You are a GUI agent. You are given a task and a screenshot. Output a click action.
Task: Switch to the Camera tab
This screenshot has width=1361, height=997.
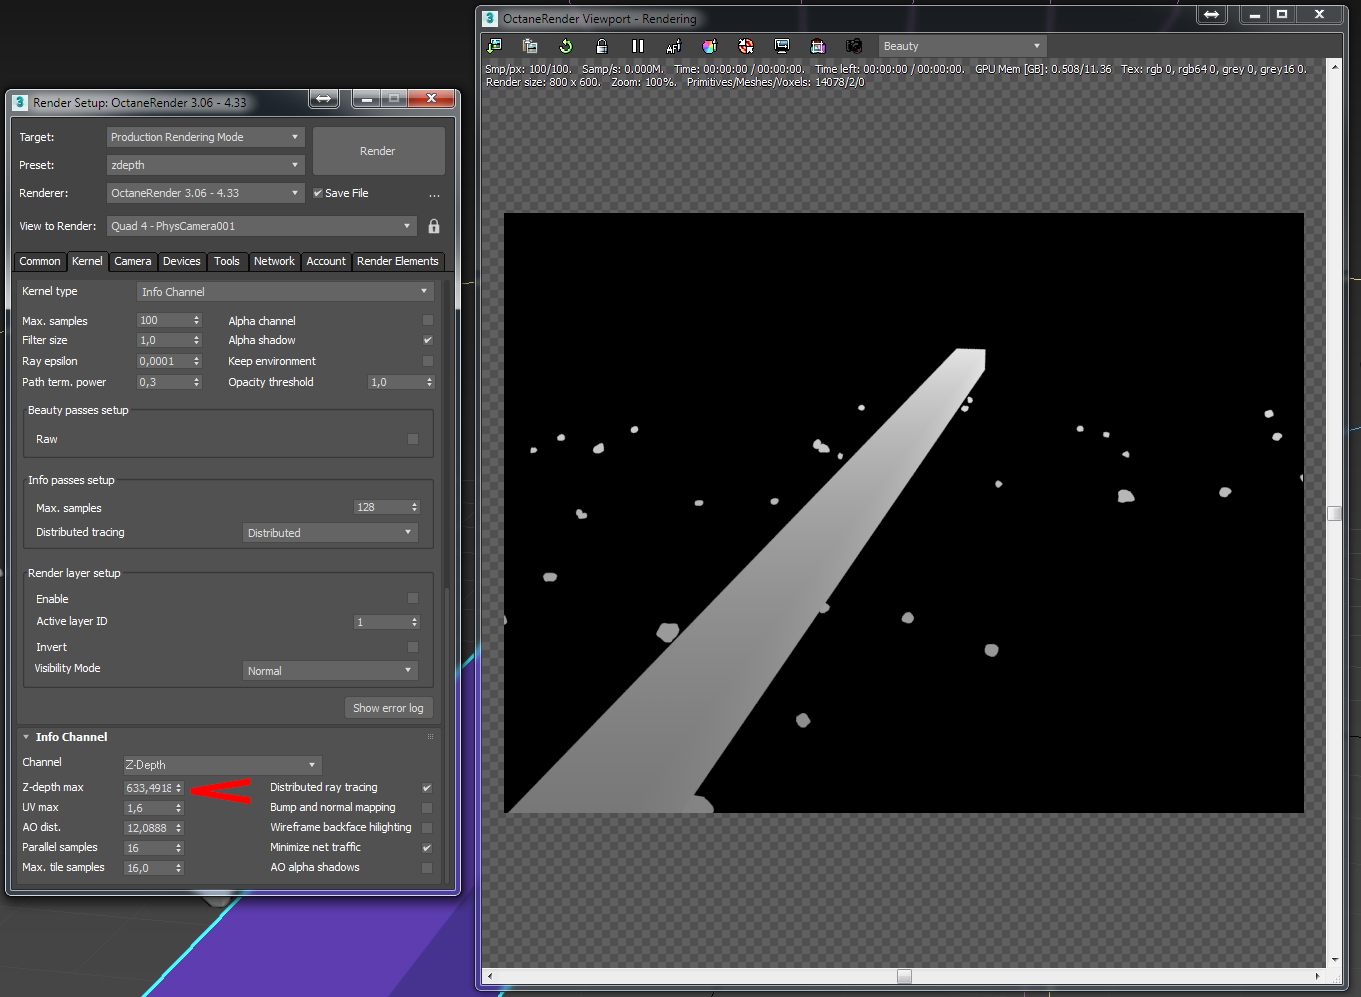coord(133,261)
